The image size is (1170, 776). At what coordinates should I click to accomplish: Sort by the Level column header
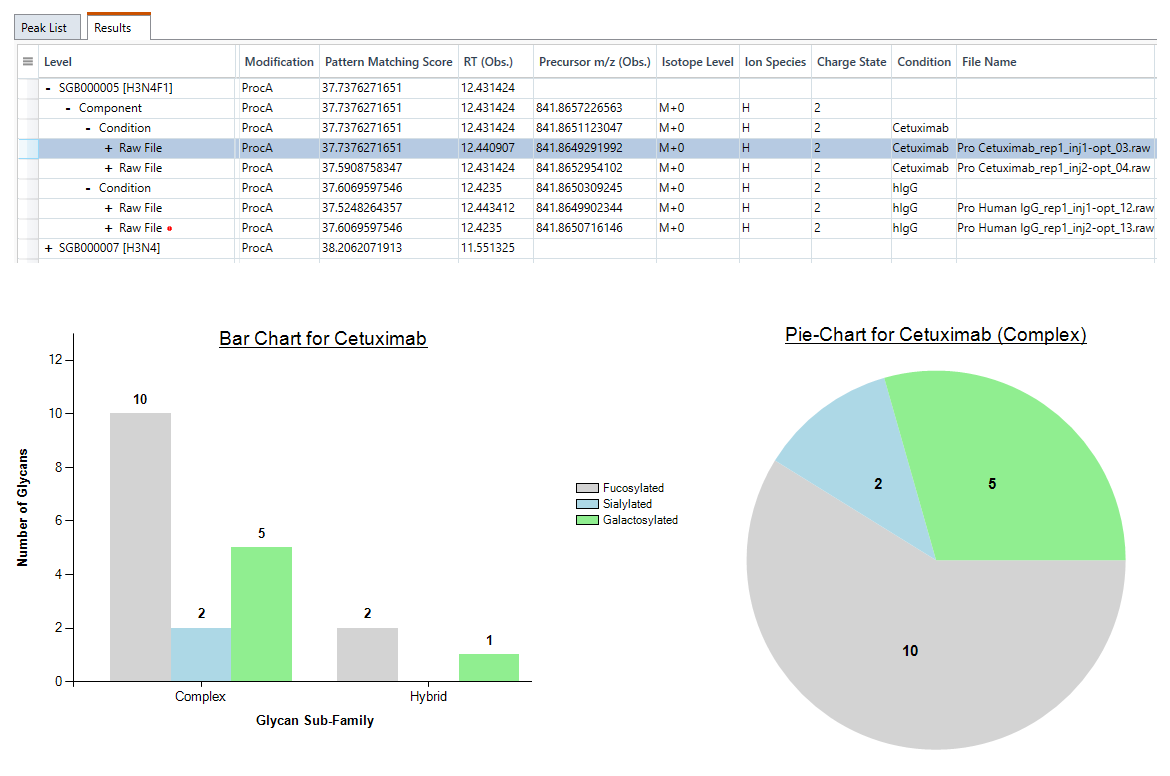pos(138,62)
